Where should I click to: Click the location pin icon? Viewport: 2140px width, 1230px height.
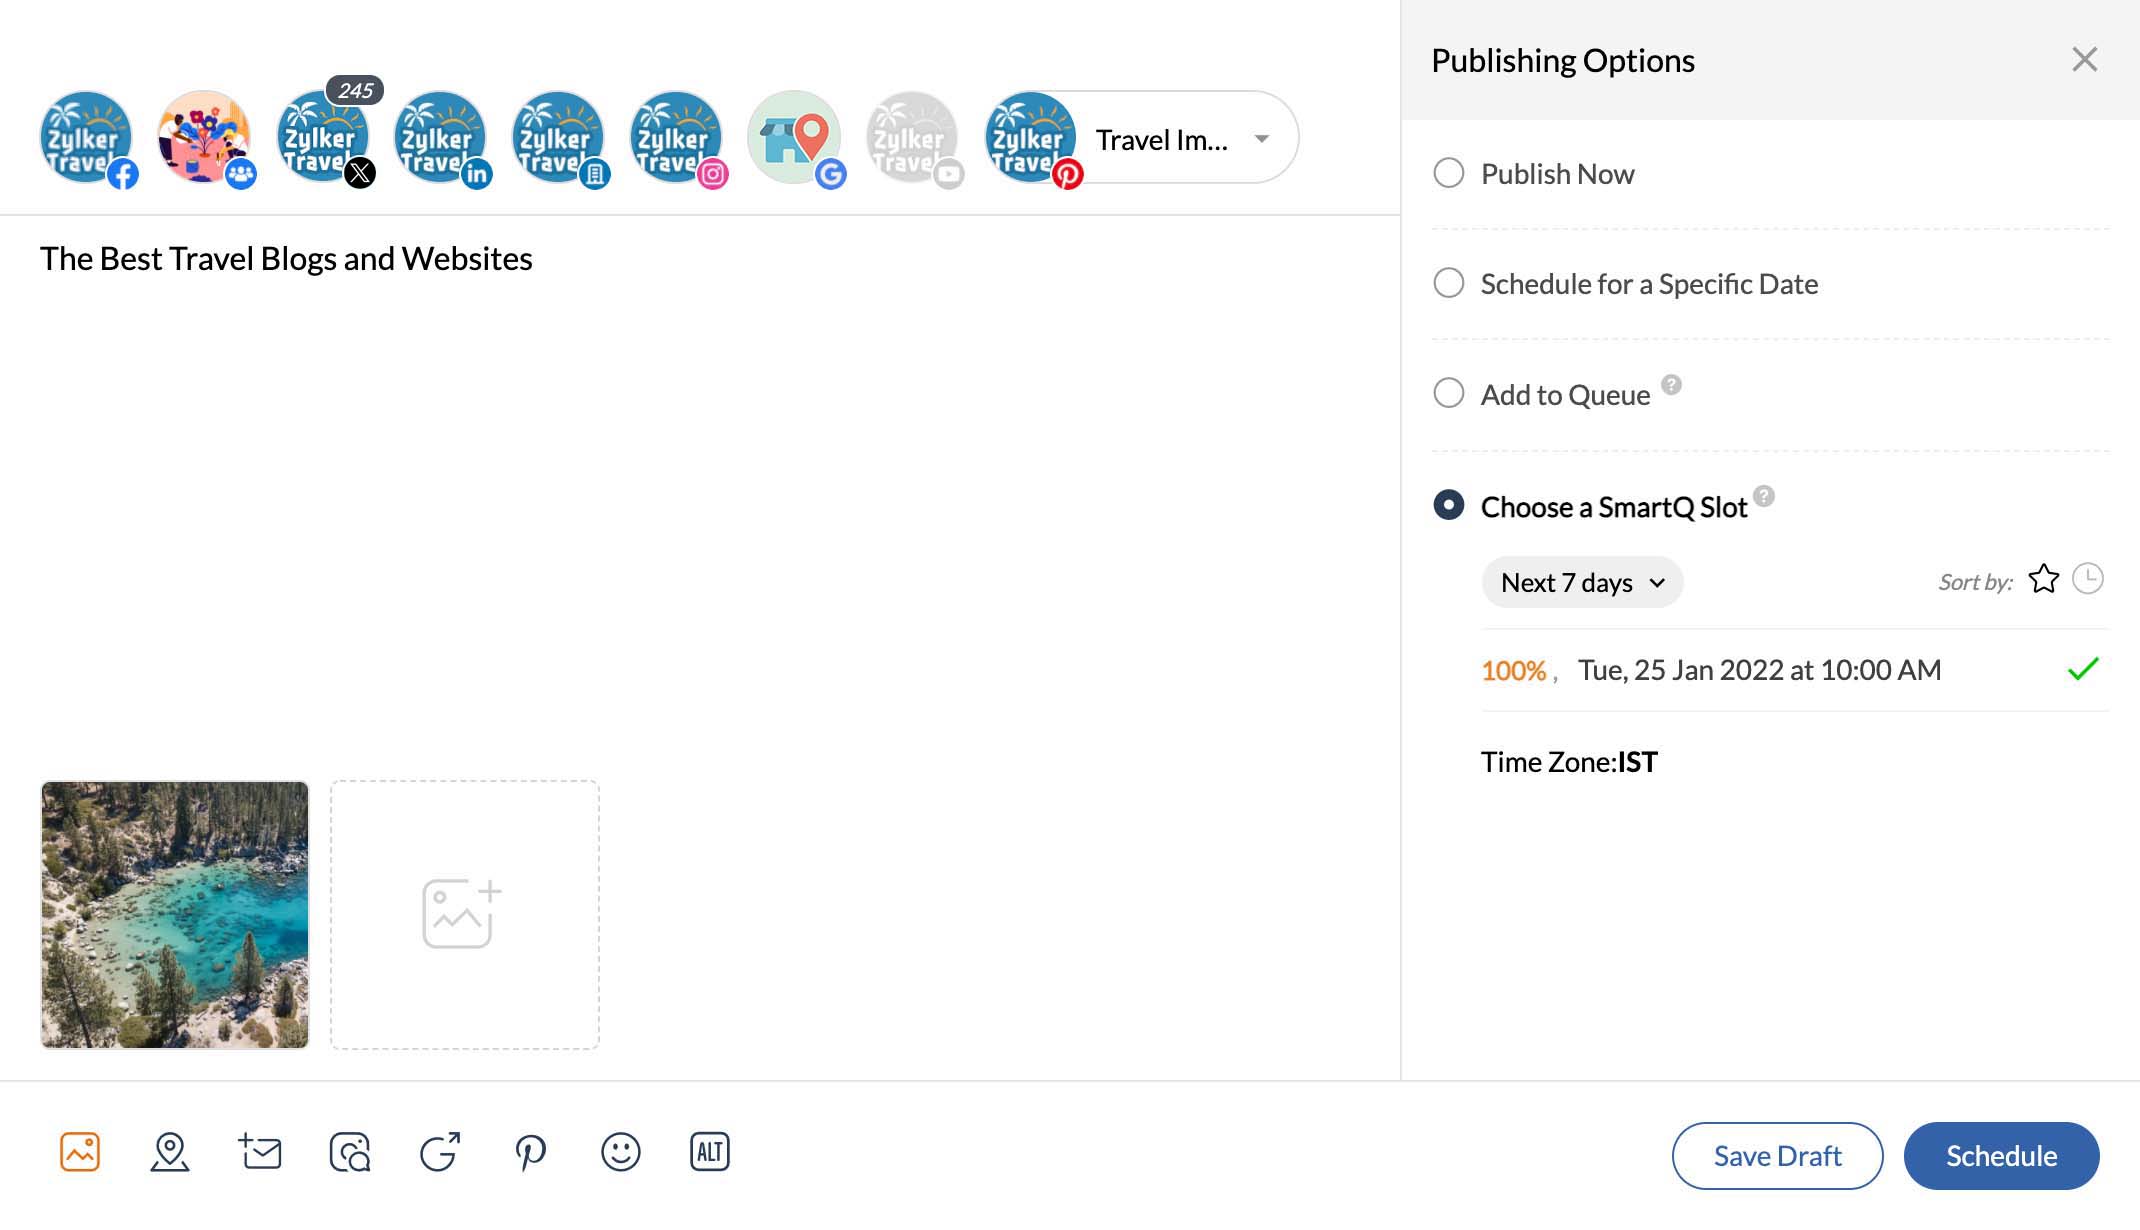170,1152
